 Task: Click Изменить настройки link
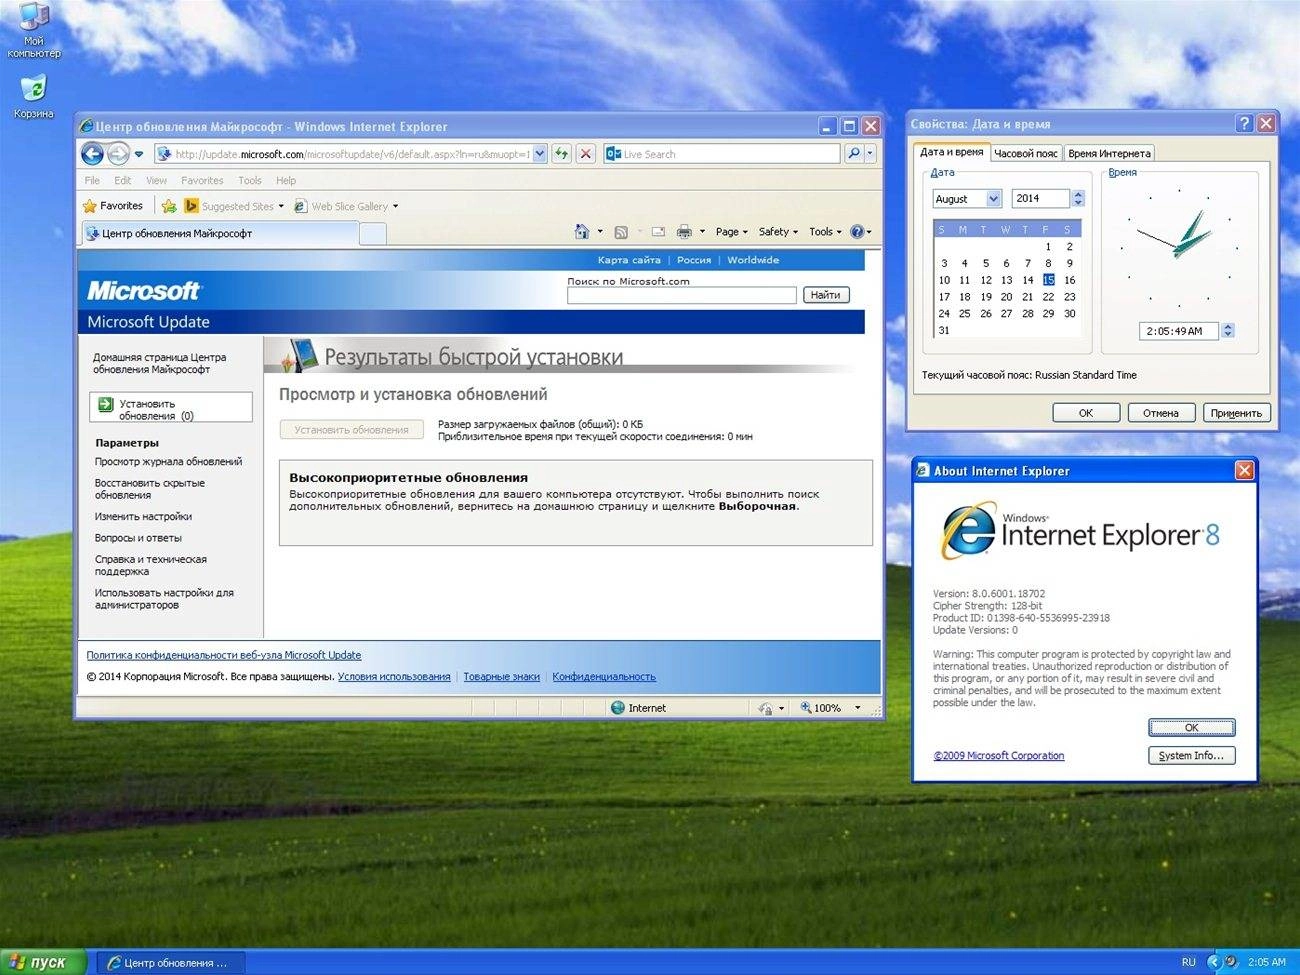(143, 517)
